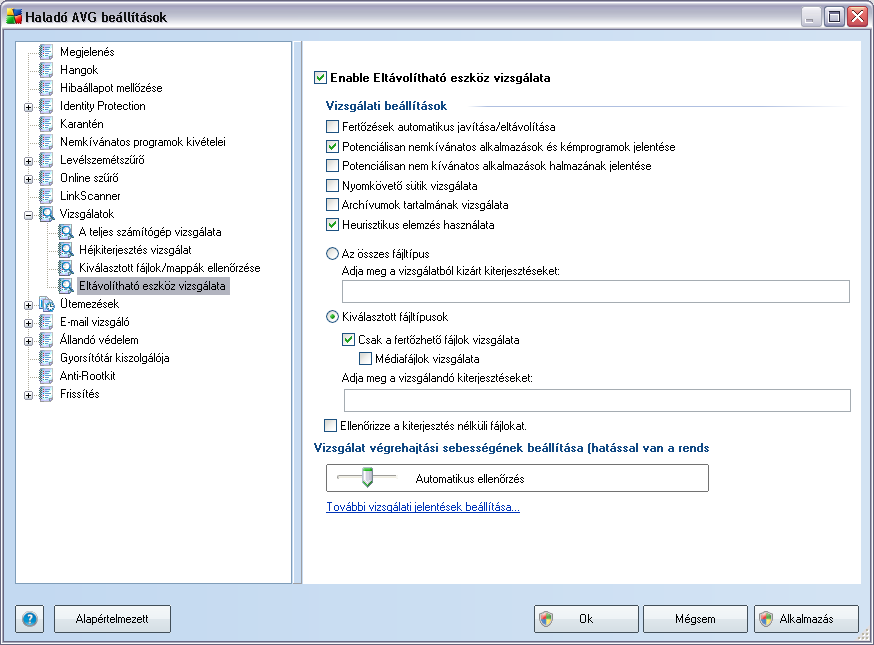This screenshot has height=645, width=874.
Task: Enable Nyomkövető sütik vizsgálata
Action: coord(332,186)
